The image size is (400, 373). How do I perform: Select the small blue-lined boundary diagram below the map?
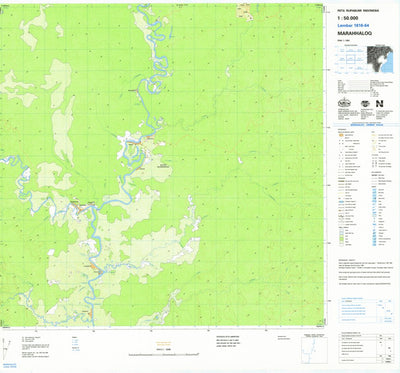[x=314, y=350]
